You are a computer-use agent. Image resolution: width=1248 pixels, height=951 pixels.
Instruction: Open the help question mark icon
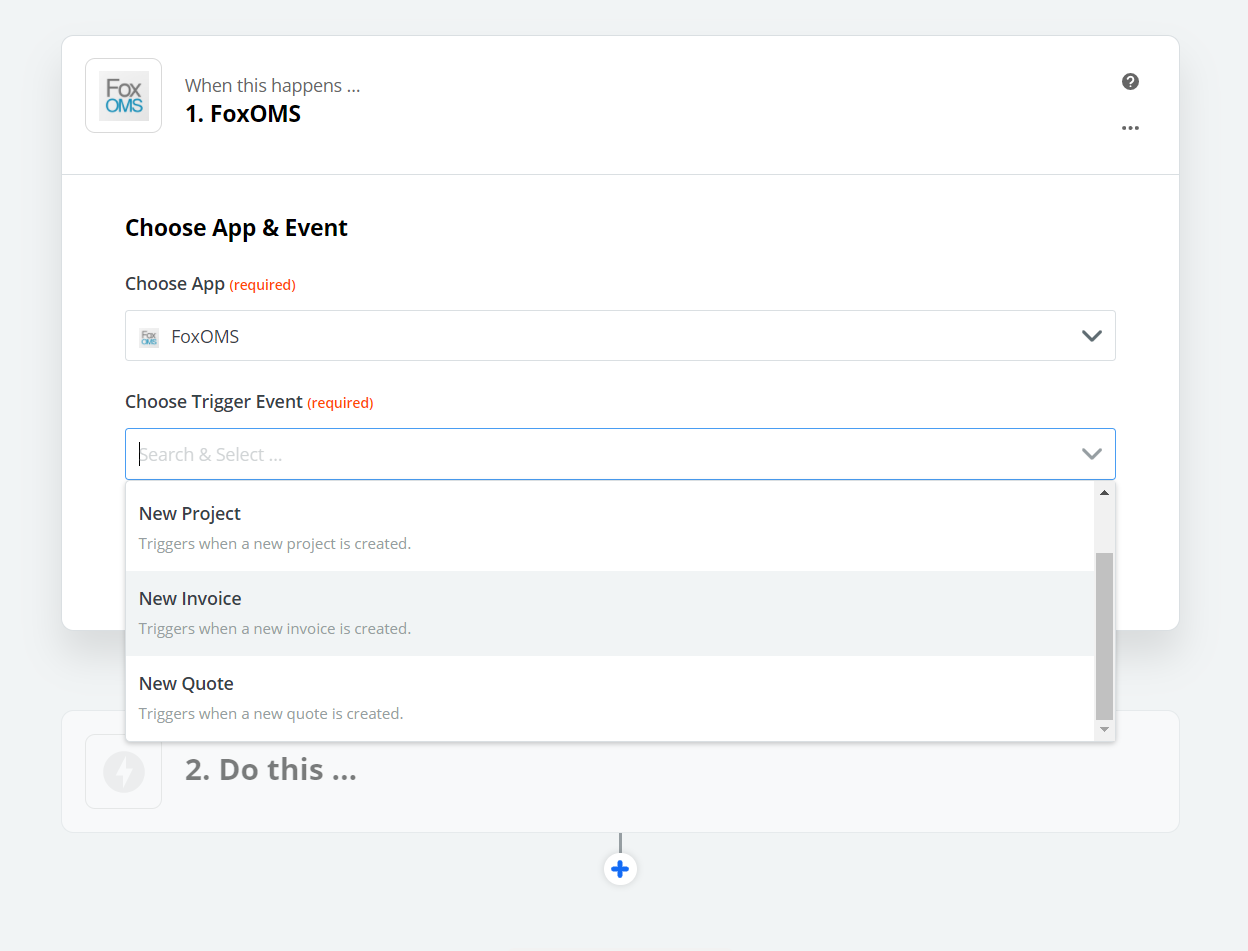point(1130,82)
